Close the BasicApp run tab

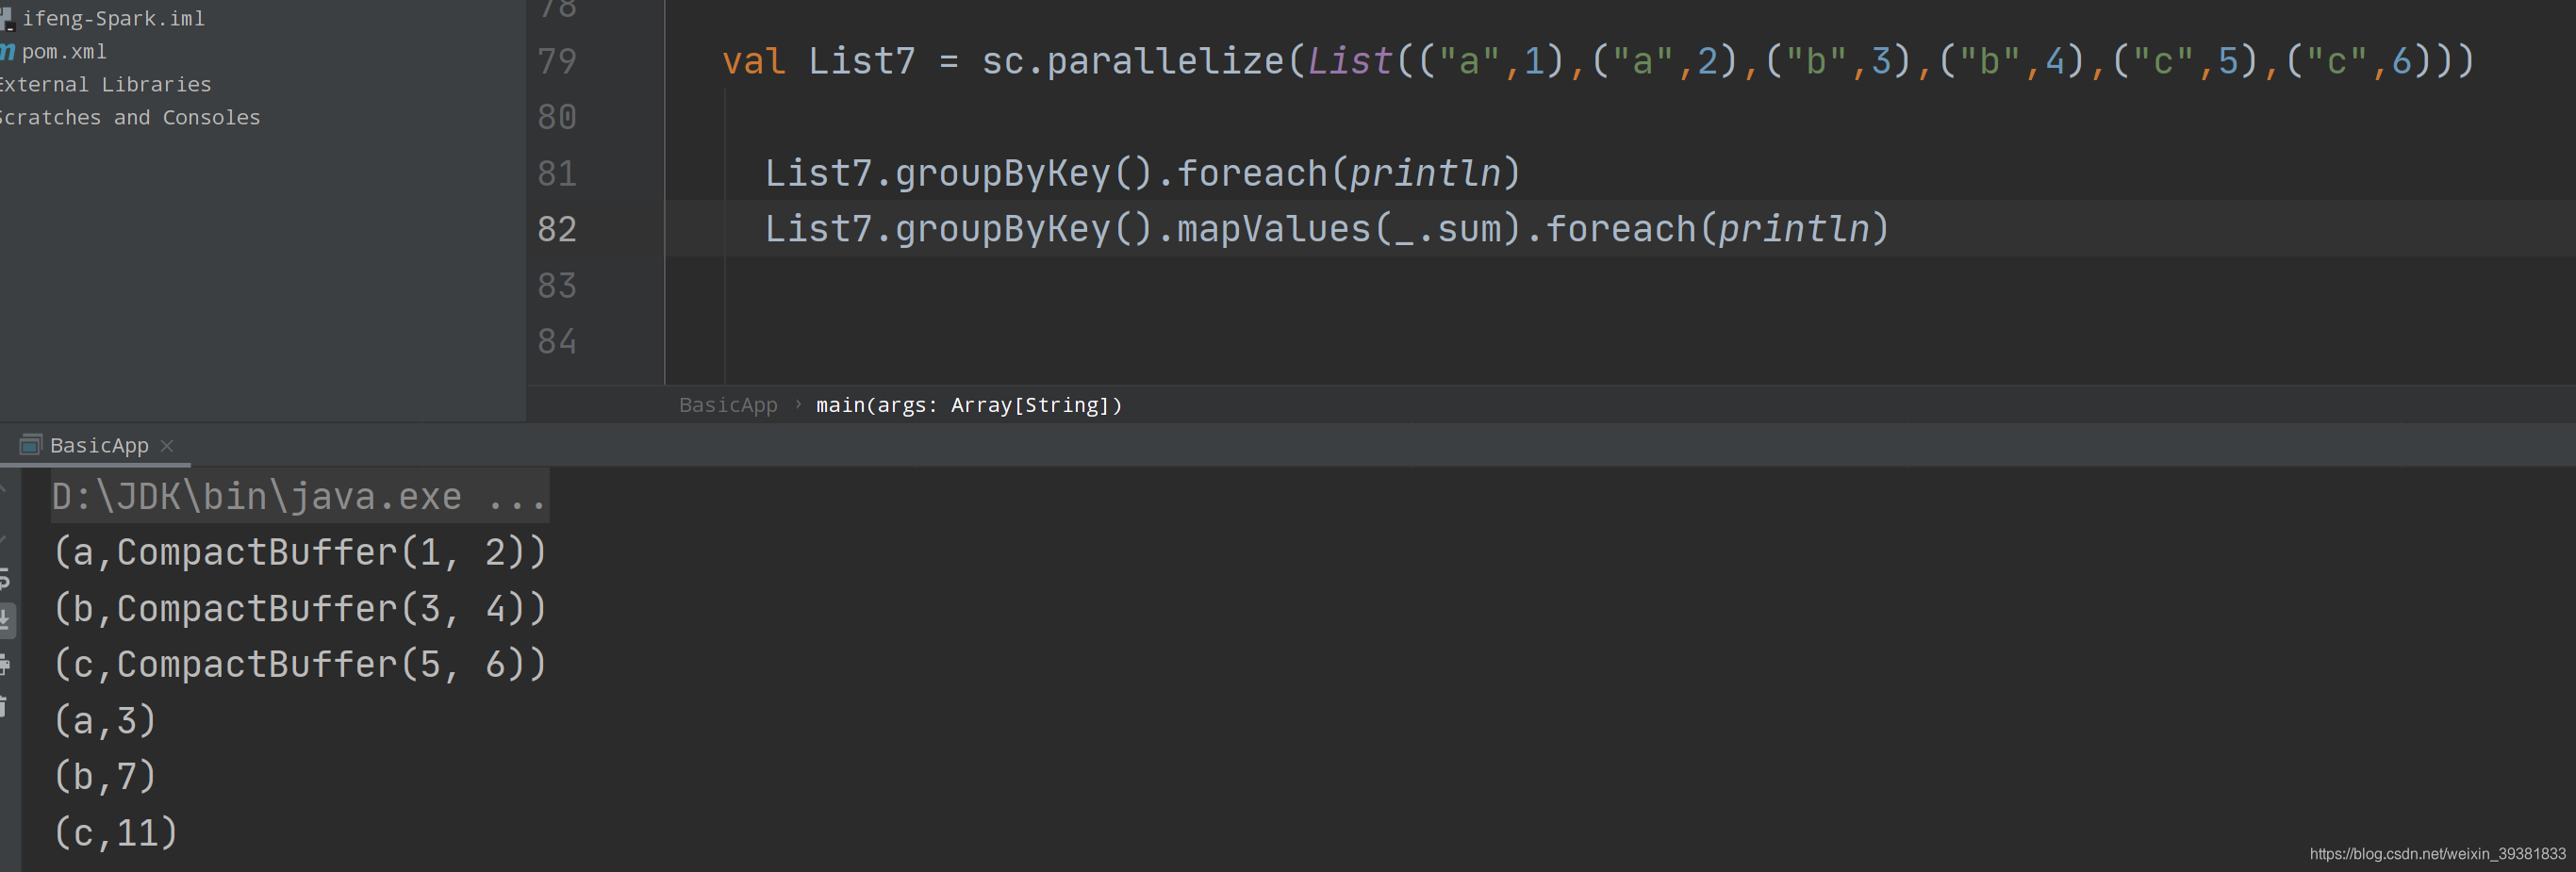[167, 446]
